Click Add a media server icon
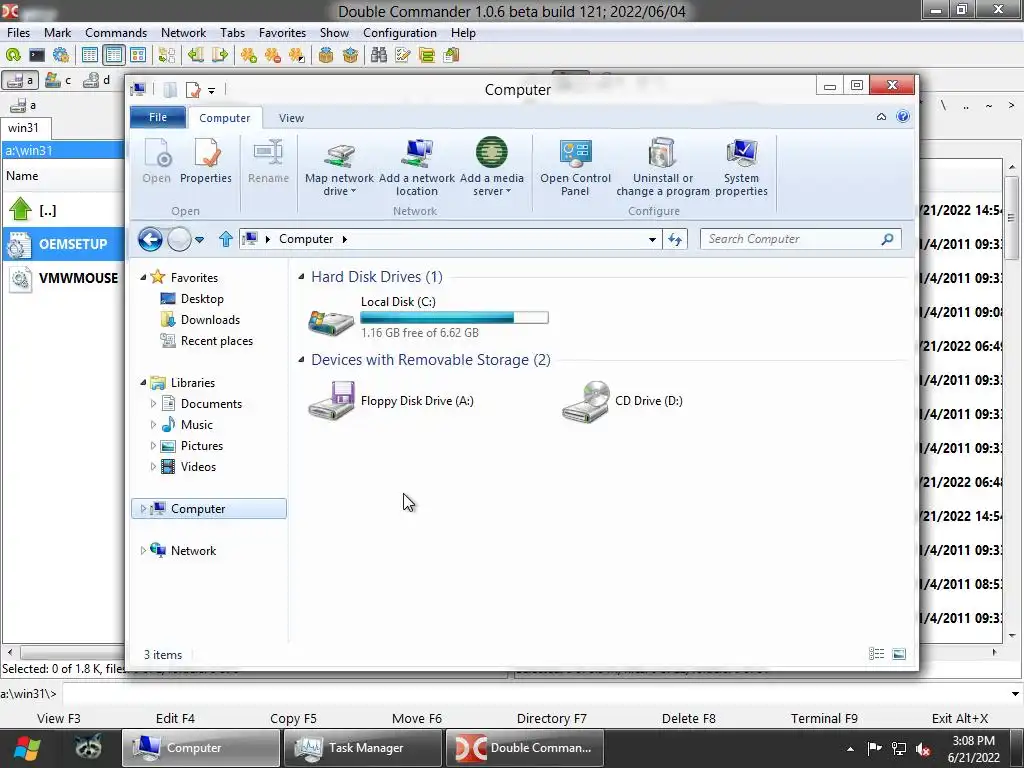This screenshot has width=1024, height=768. (492, 154)
